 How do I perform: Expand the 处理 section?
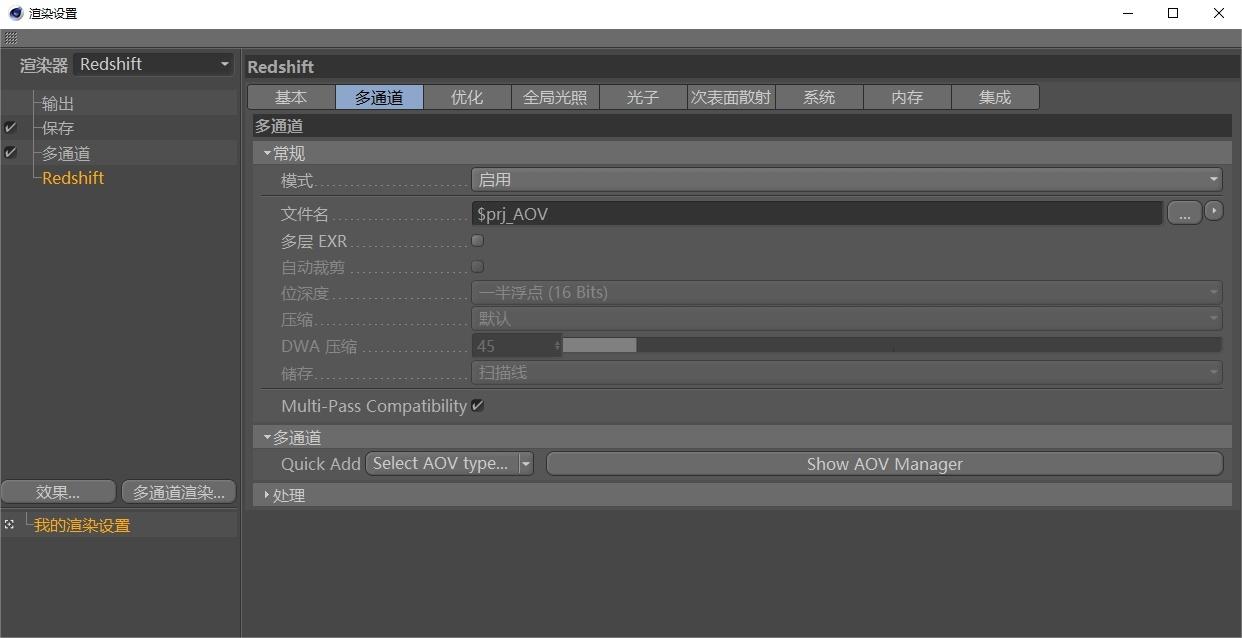(x=267, y=495)
